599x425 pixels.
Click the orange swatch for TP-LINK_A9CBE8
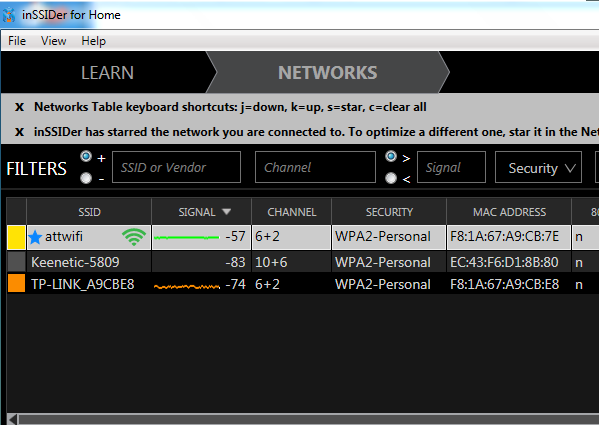point(16,284)
